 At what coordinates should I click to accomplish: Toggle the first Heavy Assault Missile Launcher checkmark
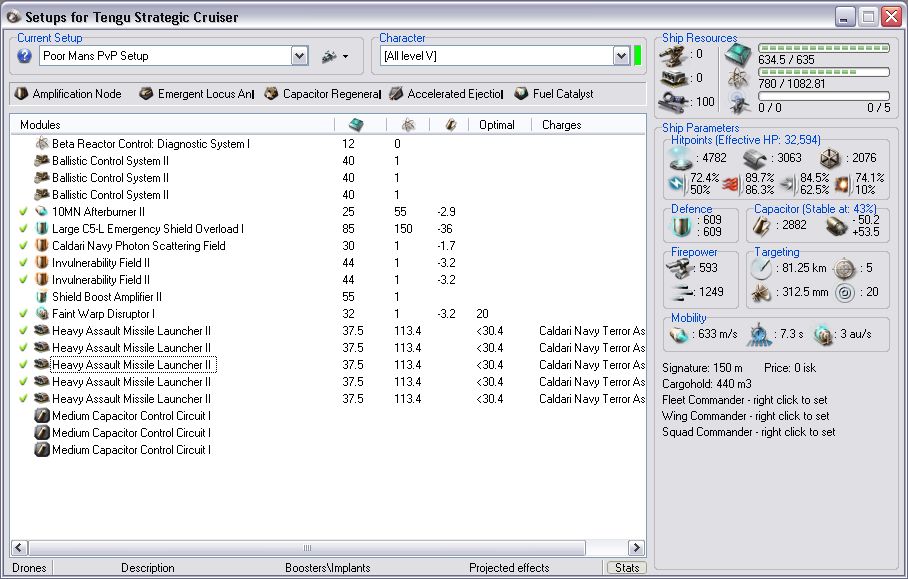(x=23, y=331)
